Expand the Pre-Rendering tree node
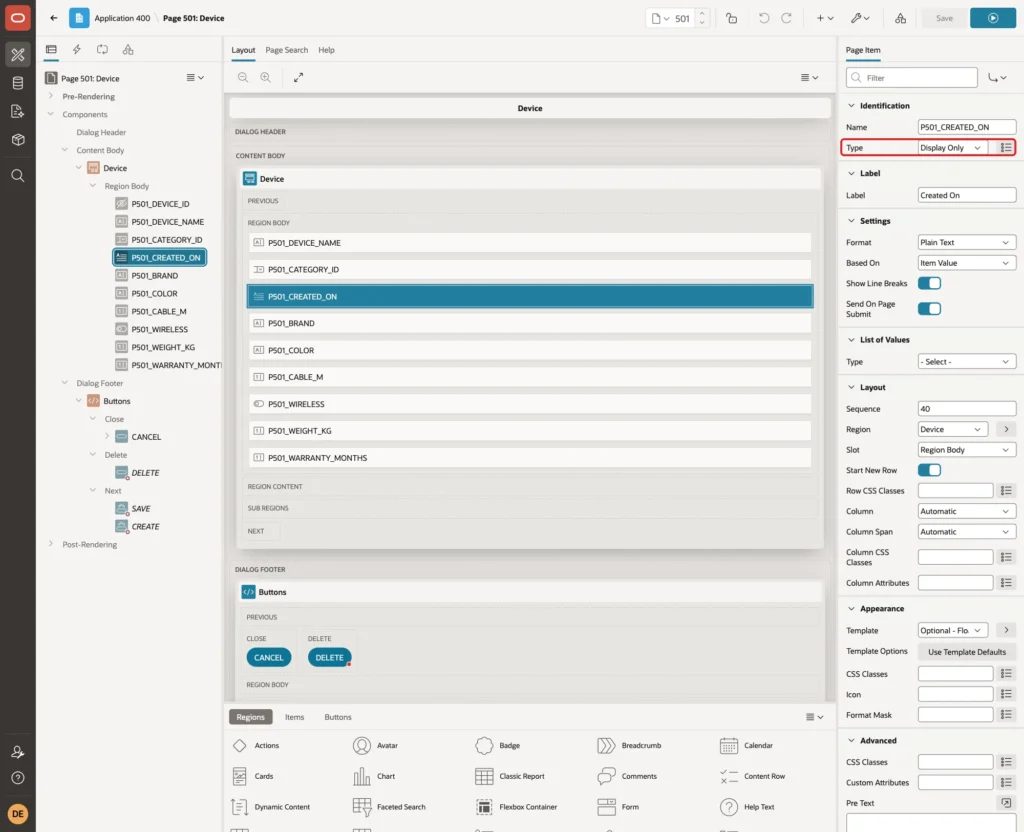The width and height of the screenshot is (1024, 832). tap(50, 96)
